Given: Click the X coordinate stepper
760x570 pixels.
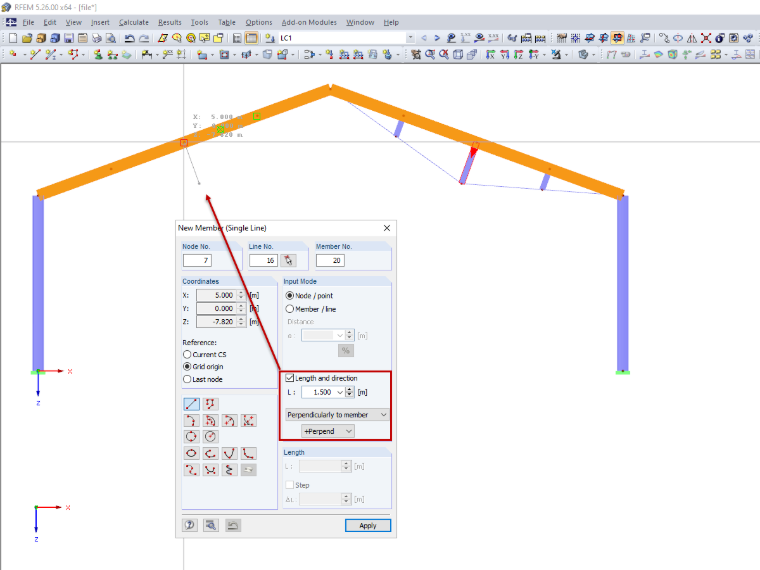Looking at the screenshot, I should coord(241,295).
